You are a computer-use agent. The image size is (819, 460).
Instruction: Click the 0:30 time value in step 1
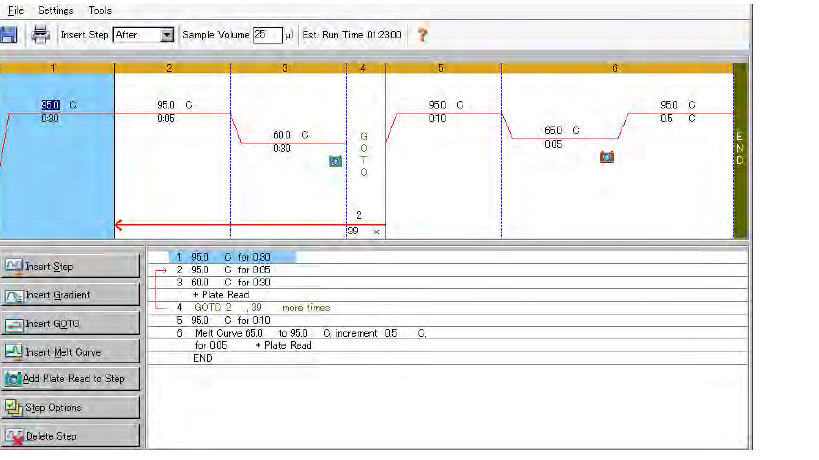tap(50, 119)
